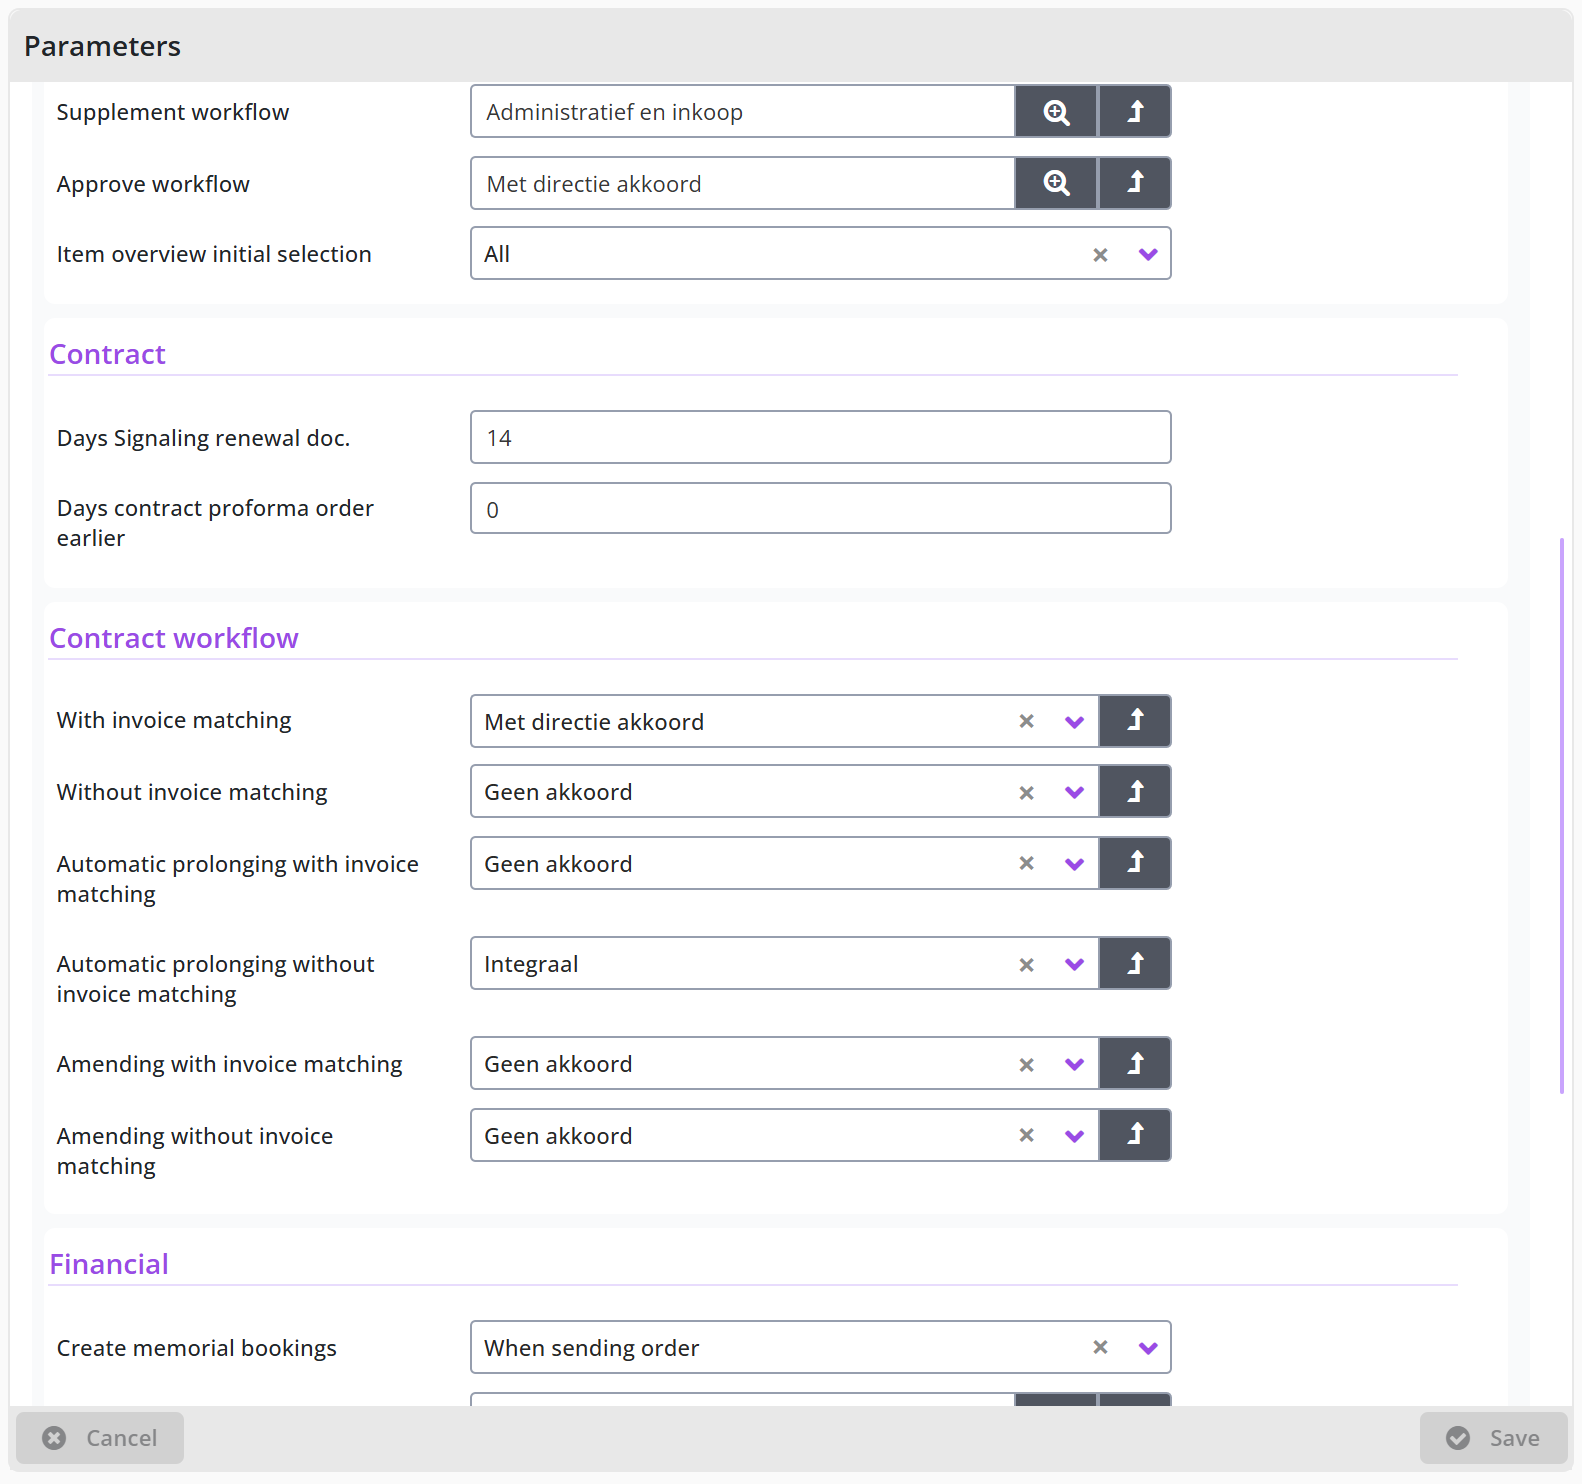1582x1484 pixels.
Task: Click arrow button for Amending with invoice matching
Action: pyautogui.click(x=1135, y=1063)
